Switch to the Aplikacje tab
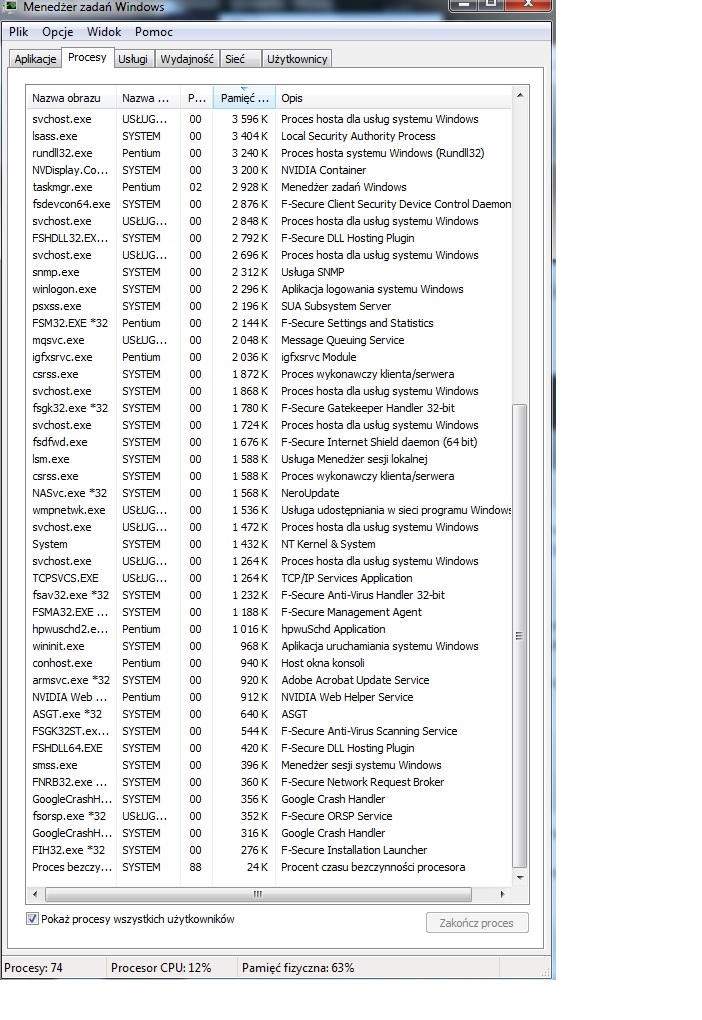Screen dimensions: 702x1020 coord(35,59)
